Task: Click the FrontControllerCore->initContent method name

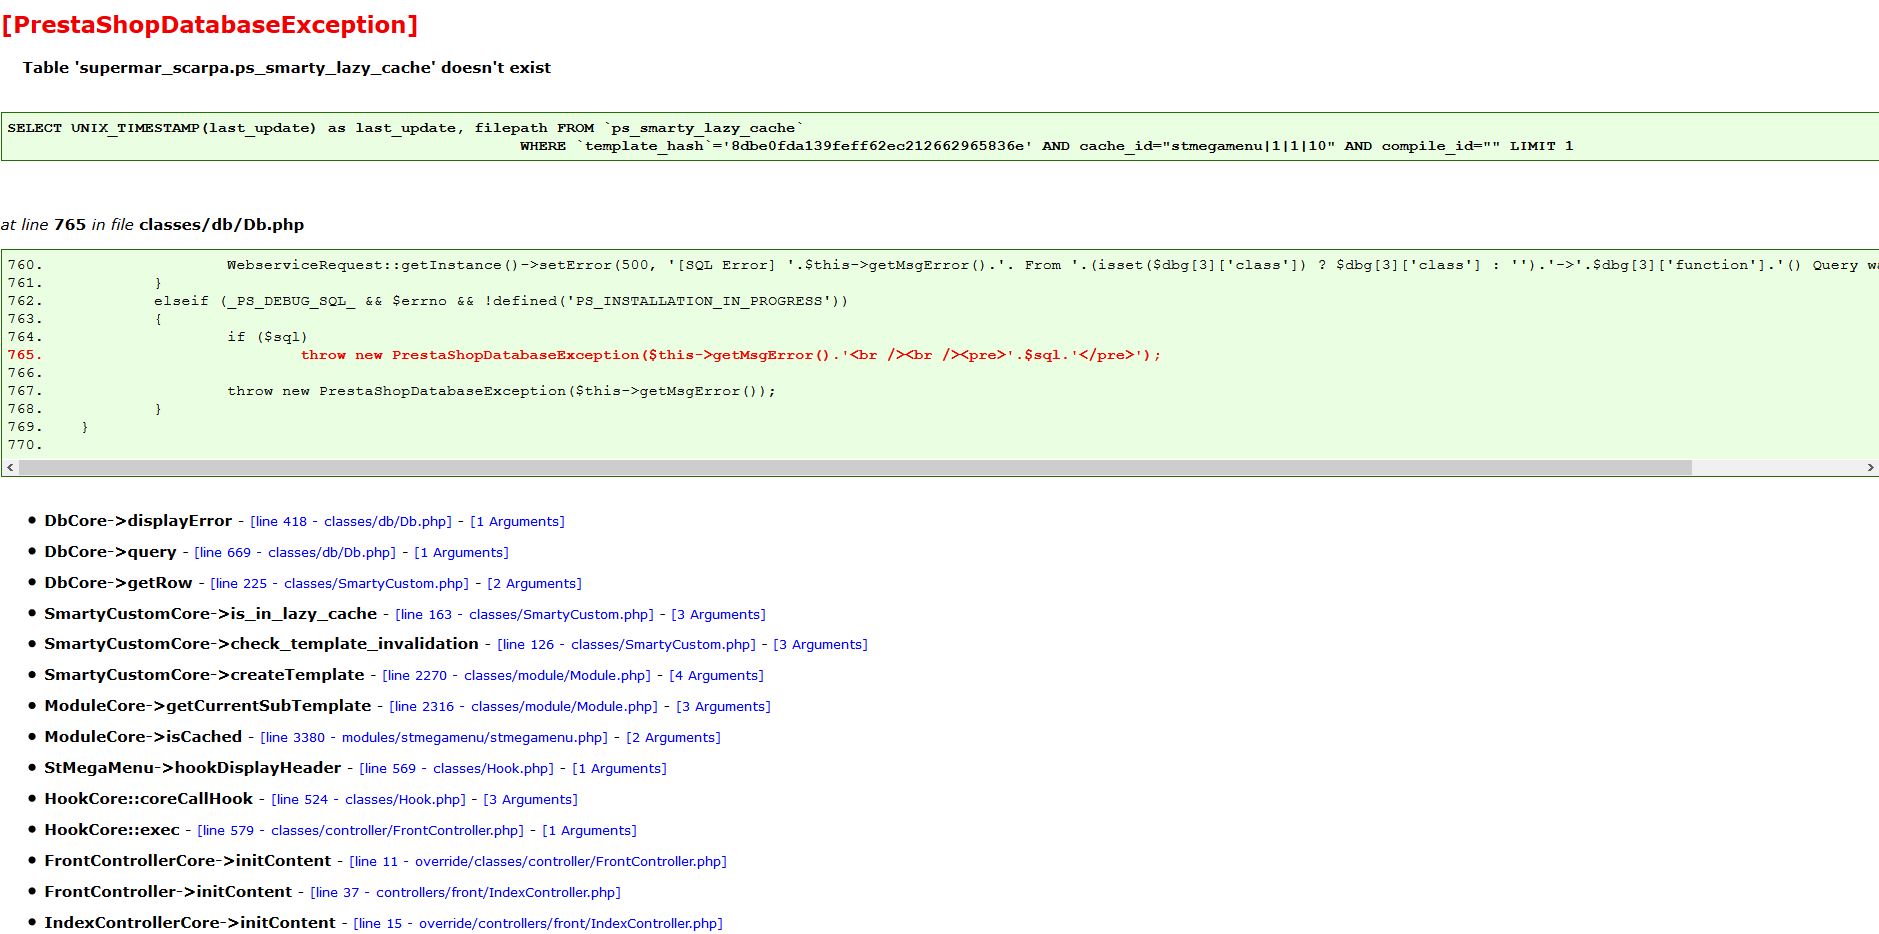Action: (188, 861)
